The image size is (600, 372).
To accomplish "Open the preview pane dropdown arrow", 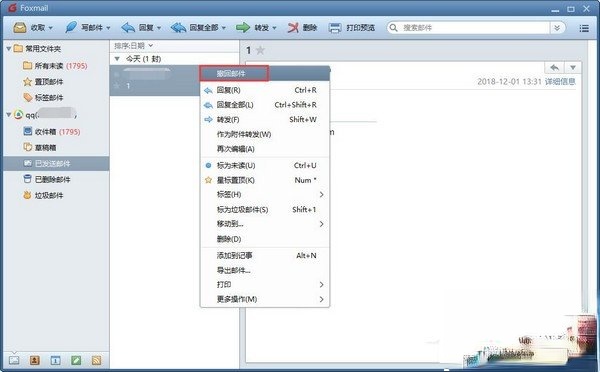I will (x=573, y=68).
